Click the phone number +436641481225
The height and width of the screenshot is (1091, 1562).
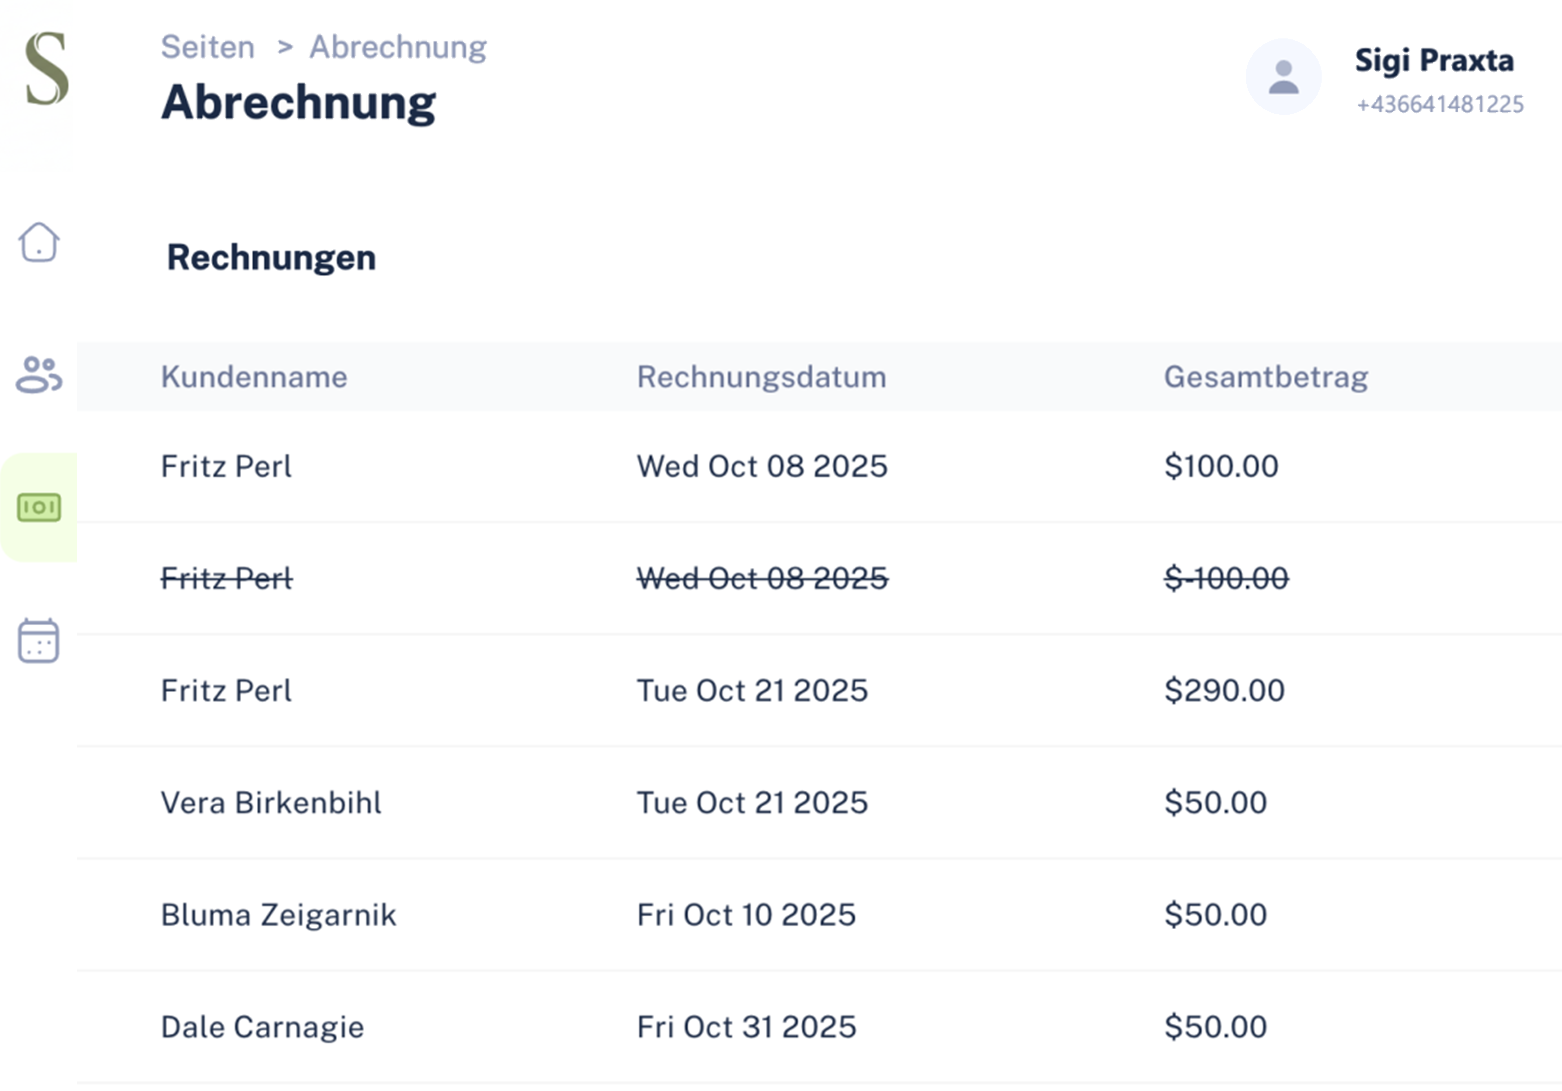pos(1439,104)
